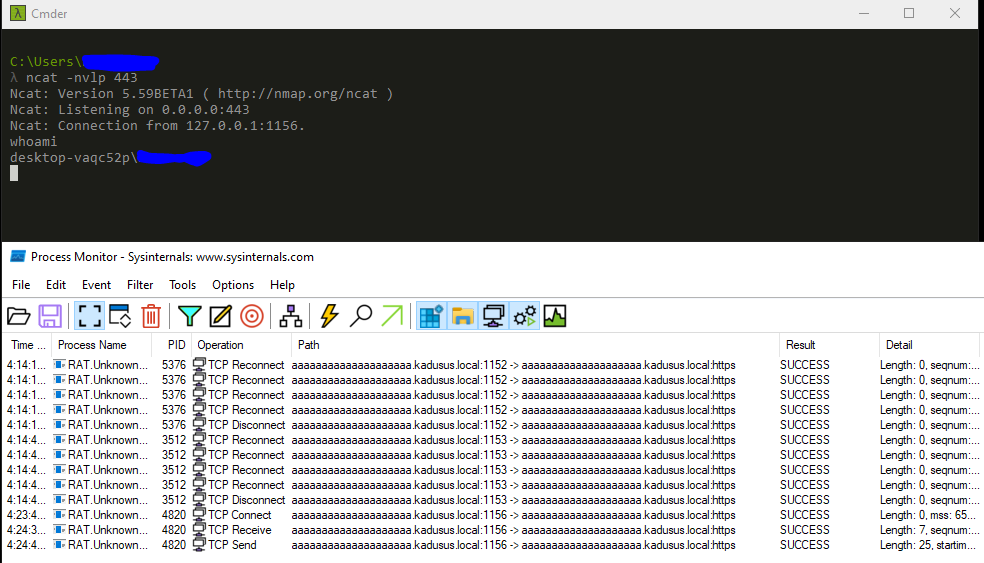Open the Filter funnel dialog

click(x=190, y=316)
